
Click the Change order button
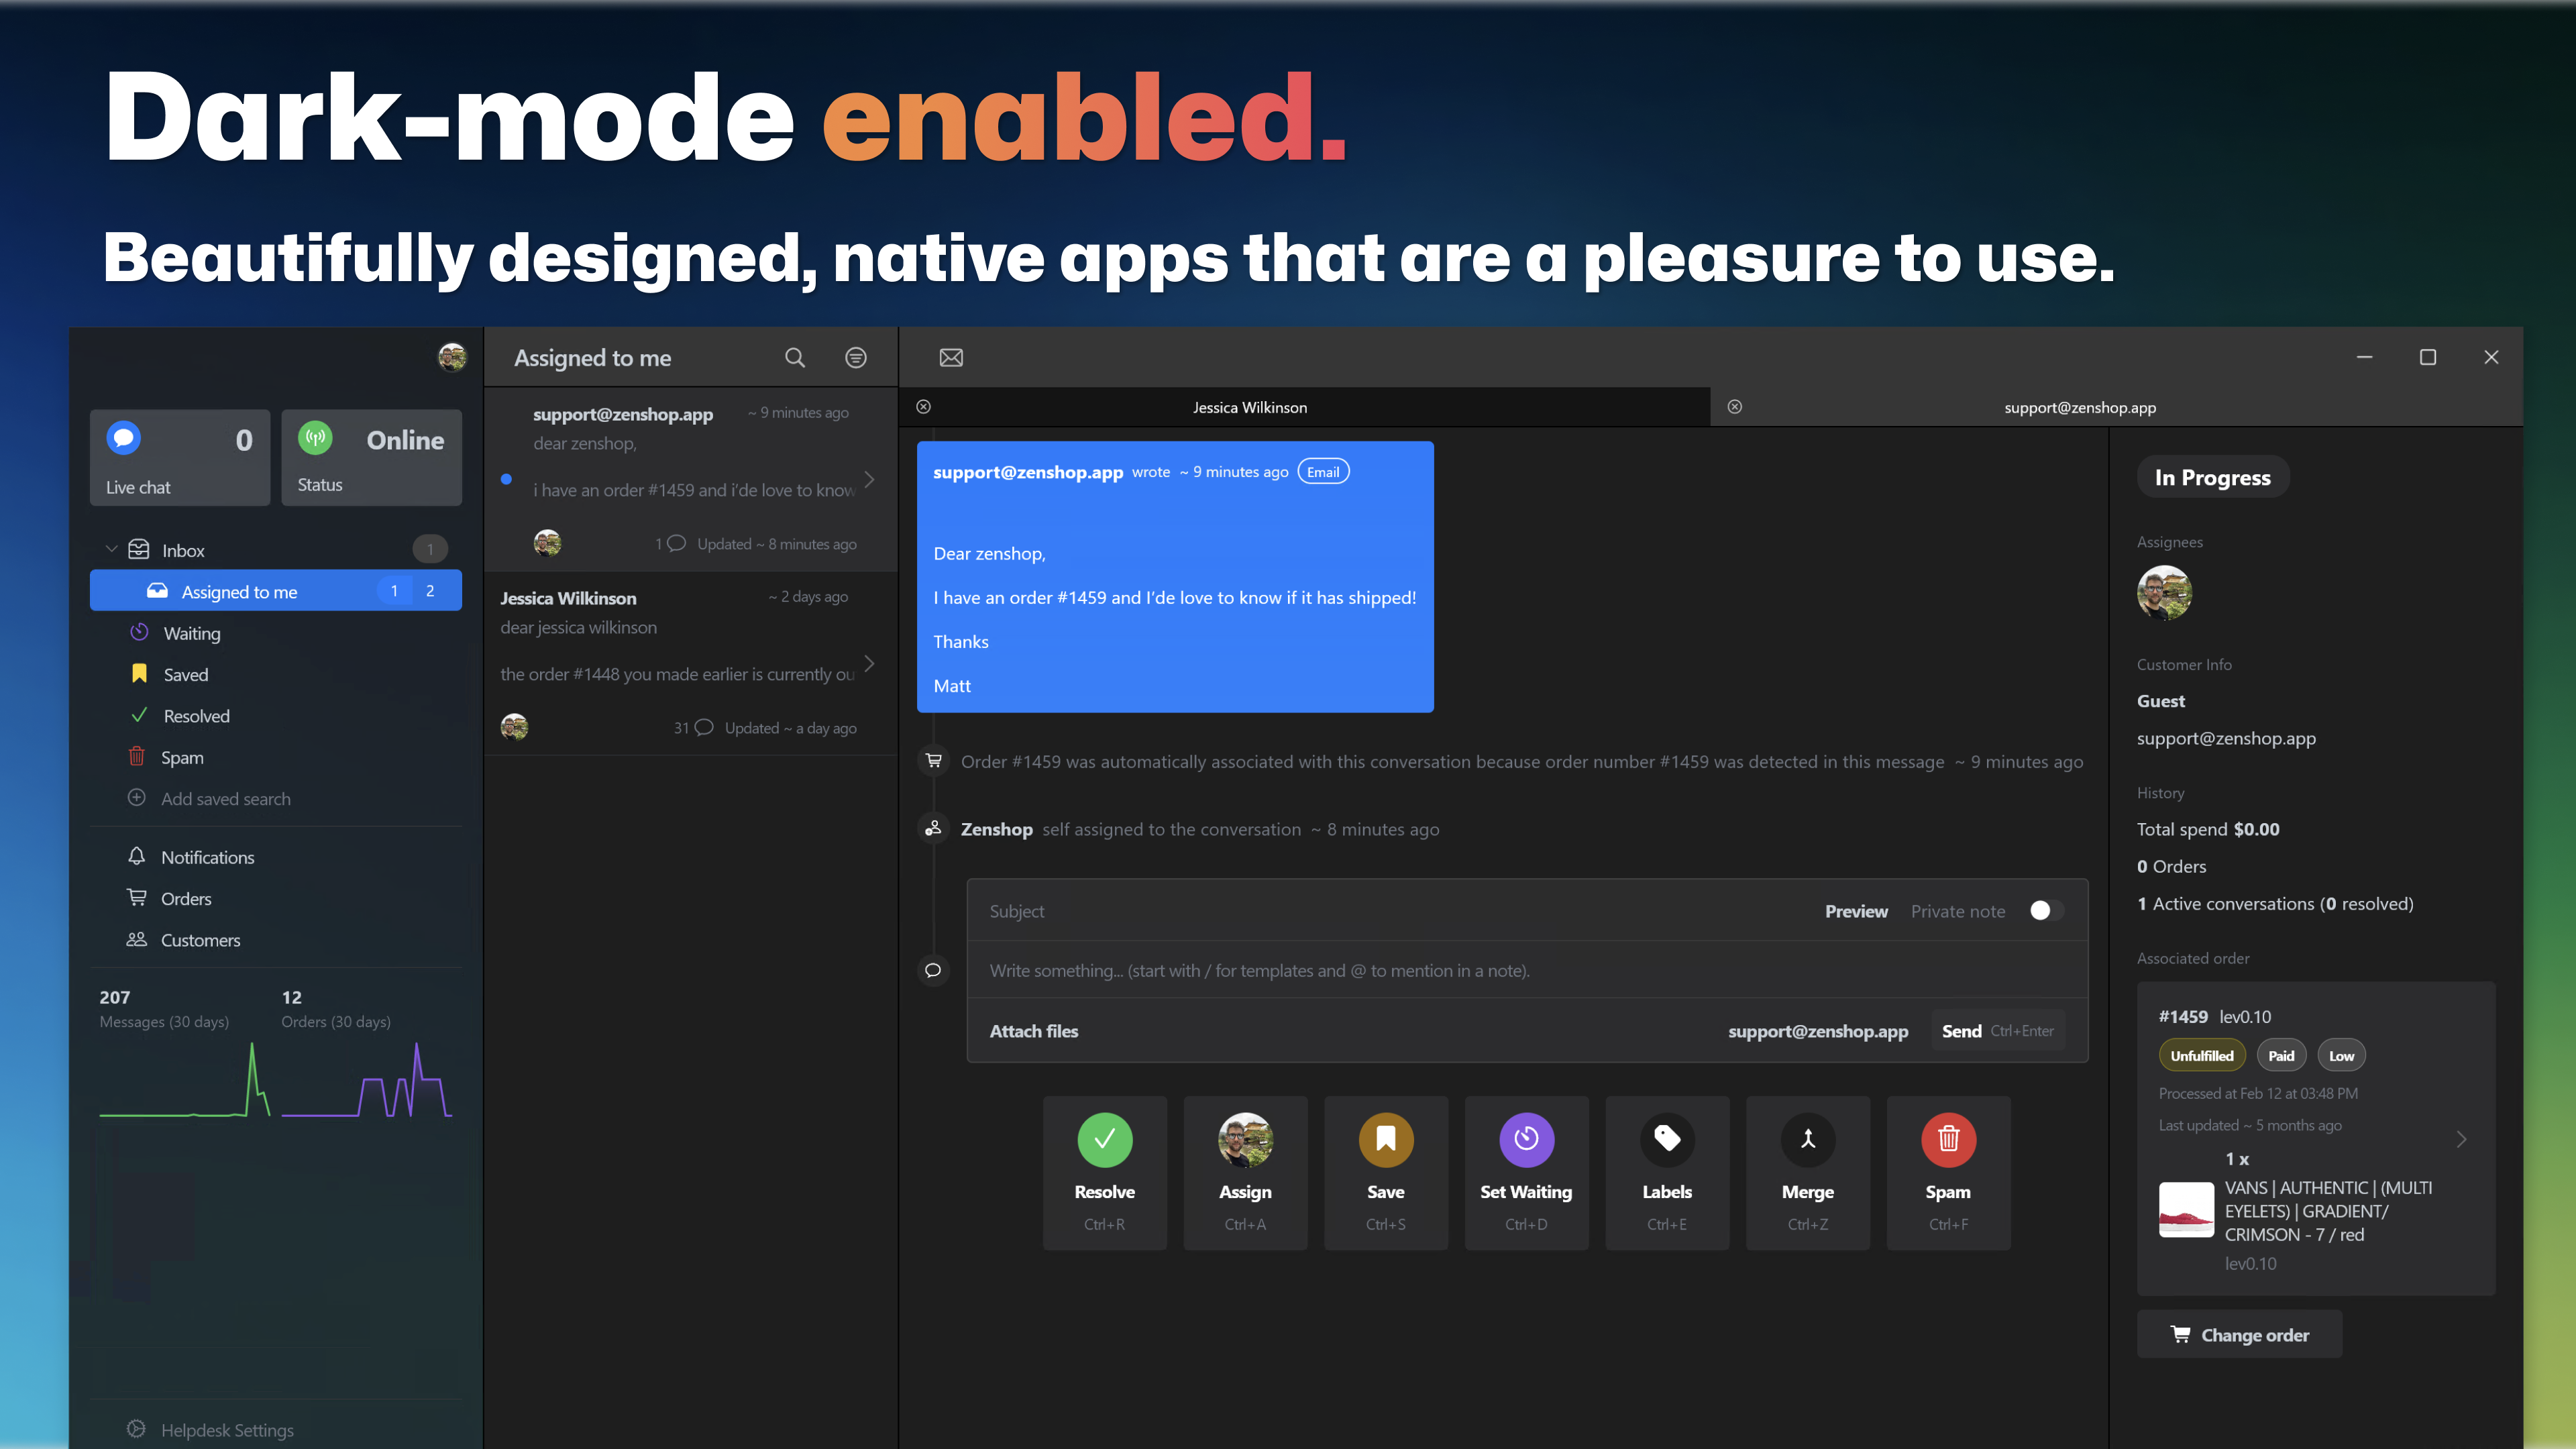click(2239, 1335)
